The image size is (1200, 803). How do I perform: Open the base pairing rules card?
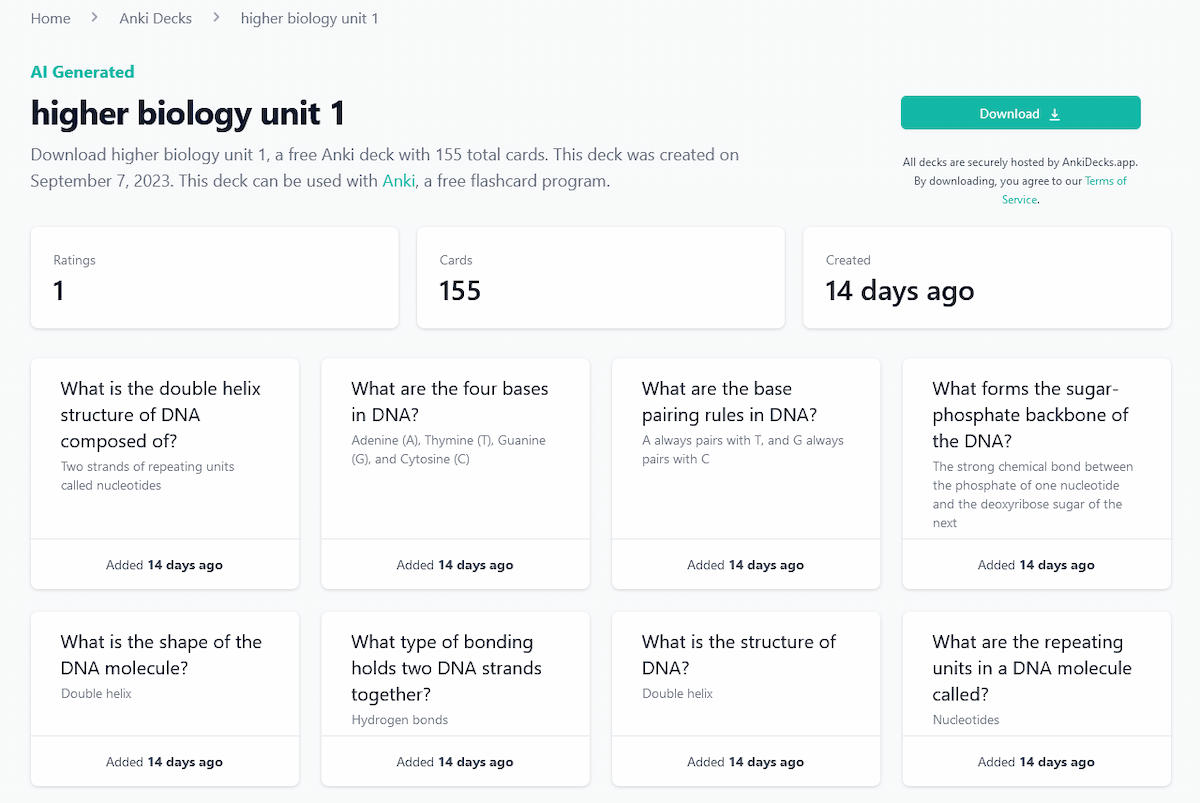tap(746, 473)
